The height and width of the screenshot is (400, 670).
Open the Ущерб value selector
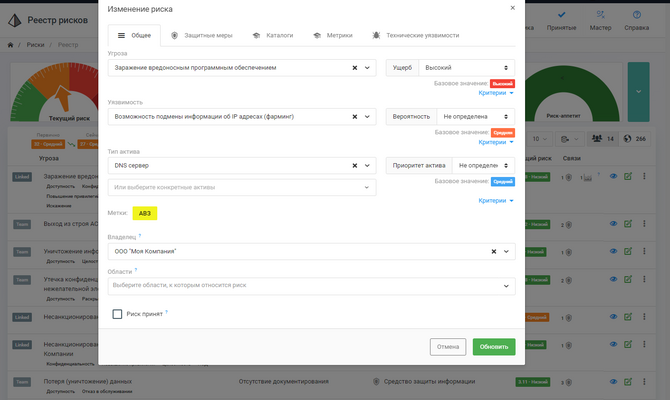click(467, 68)
